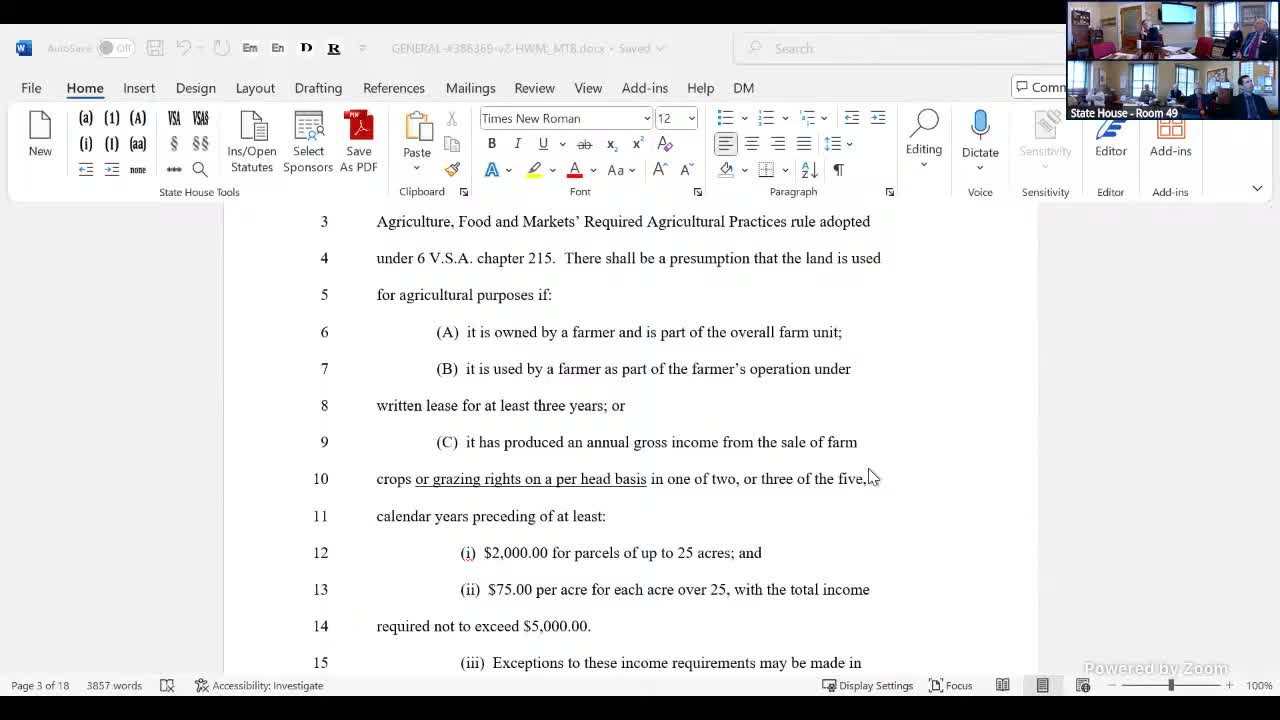The image size is (1280, 720).
Task: Create a New document
Action: (40, 135)
